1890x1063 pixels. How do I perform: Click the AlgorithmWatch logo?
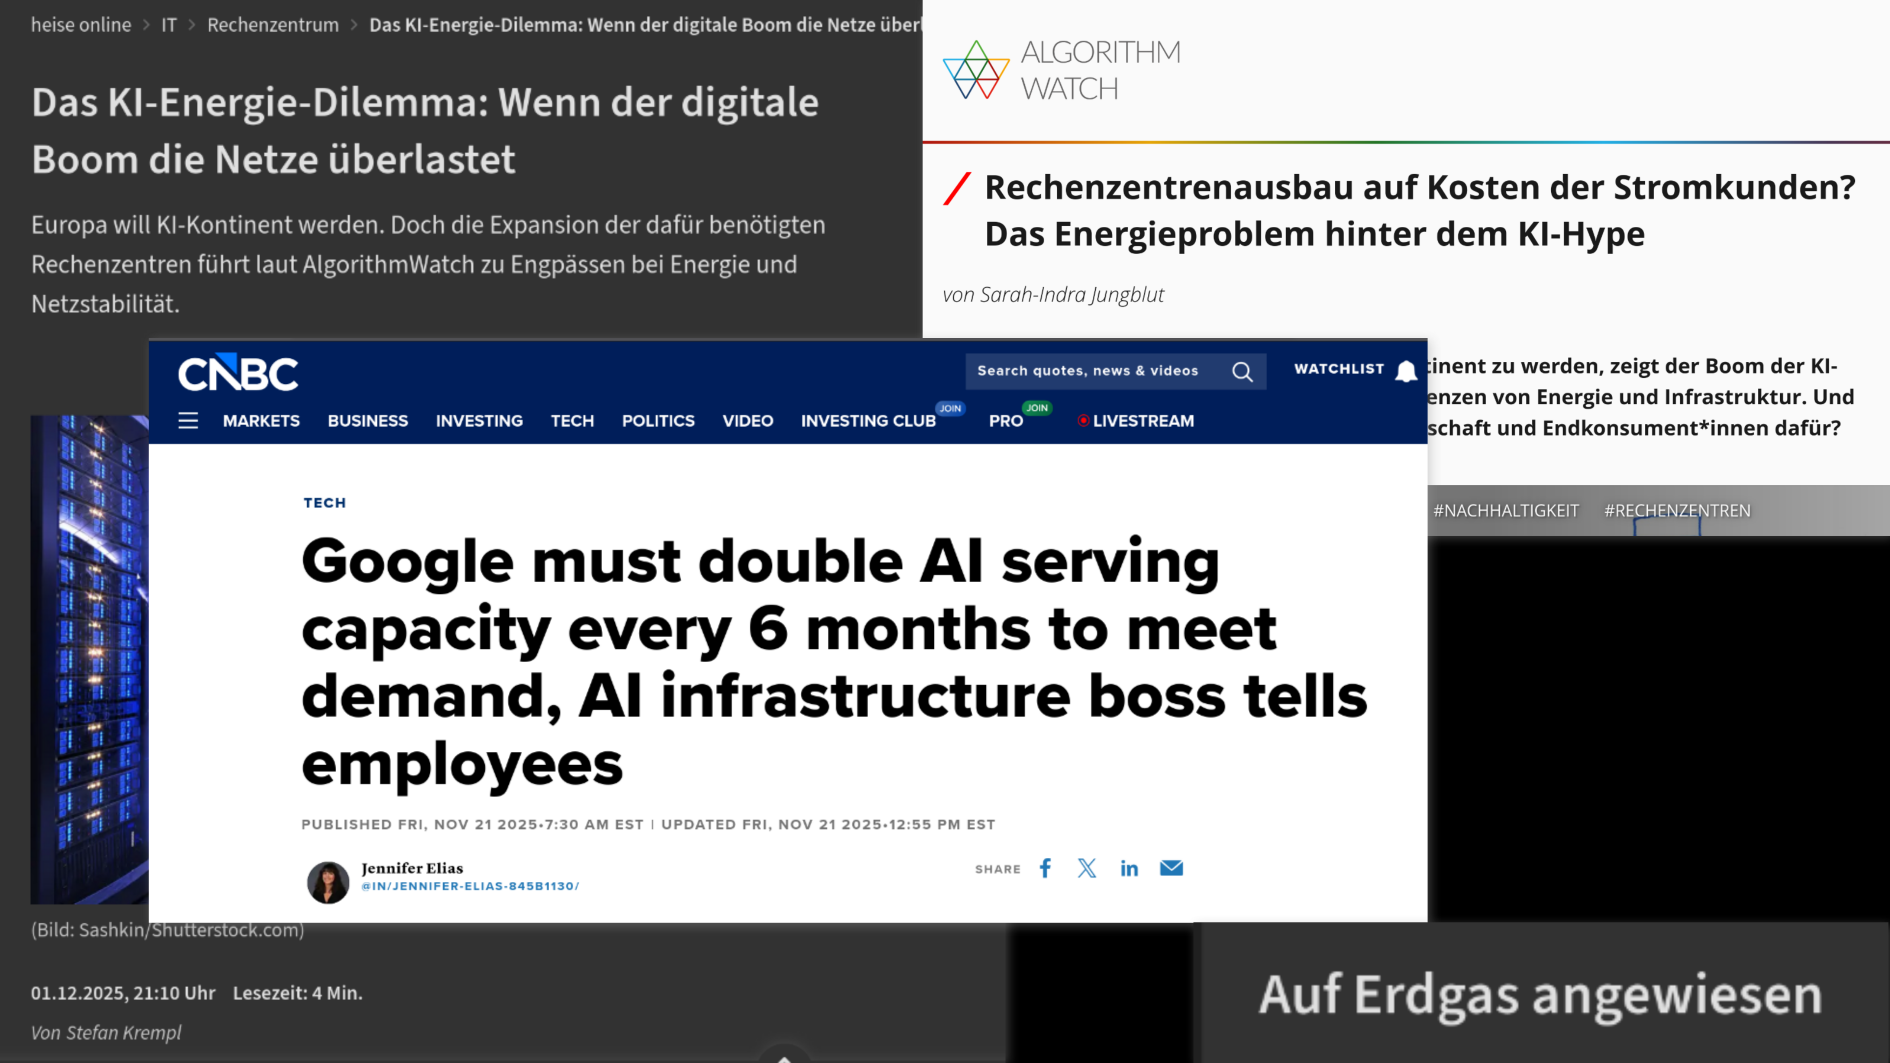click(x=1061, y=70)
